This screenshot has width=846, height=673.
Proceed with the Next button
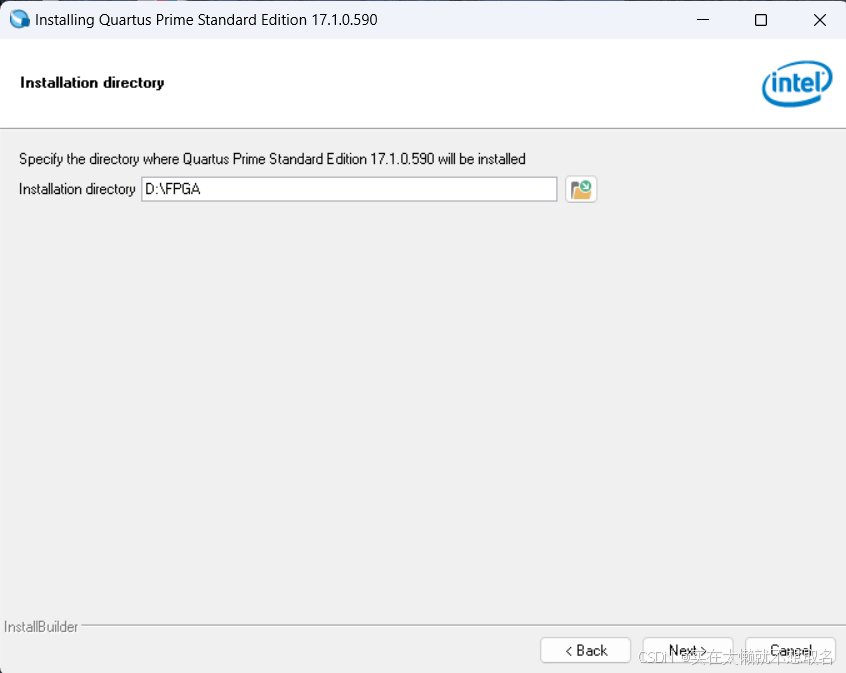pyautogui.click(x=688, y=650)
